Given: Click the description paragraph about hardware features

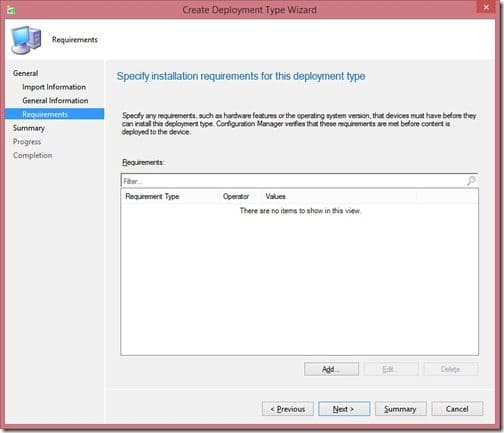Looking at the screenshot, I should click(x=299, y=124).
